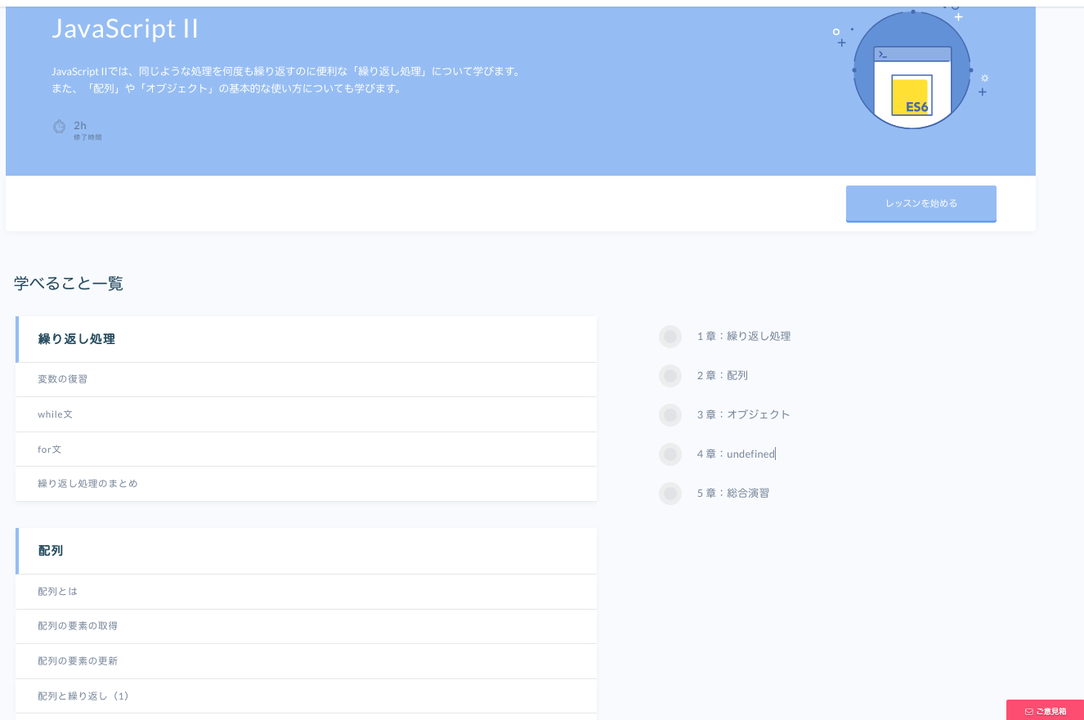Select the chapter 1 circle marker

pos(670,336)
